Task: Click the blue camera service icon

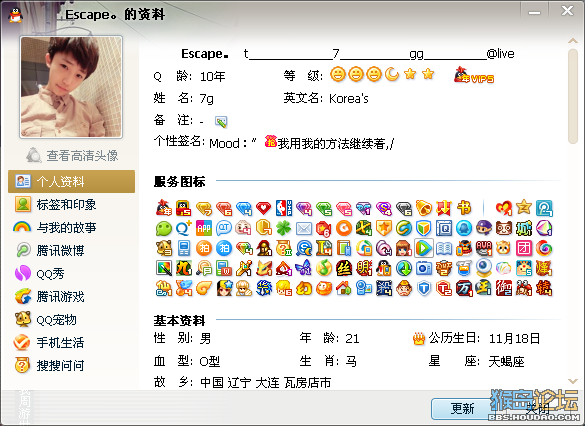Action: click(x=424, y=268)
